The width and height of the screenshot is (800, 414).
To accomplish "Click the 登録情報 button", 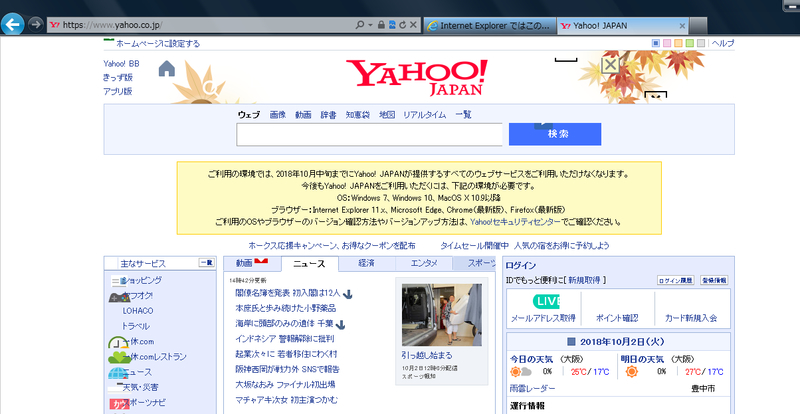I will click(714, 280).
